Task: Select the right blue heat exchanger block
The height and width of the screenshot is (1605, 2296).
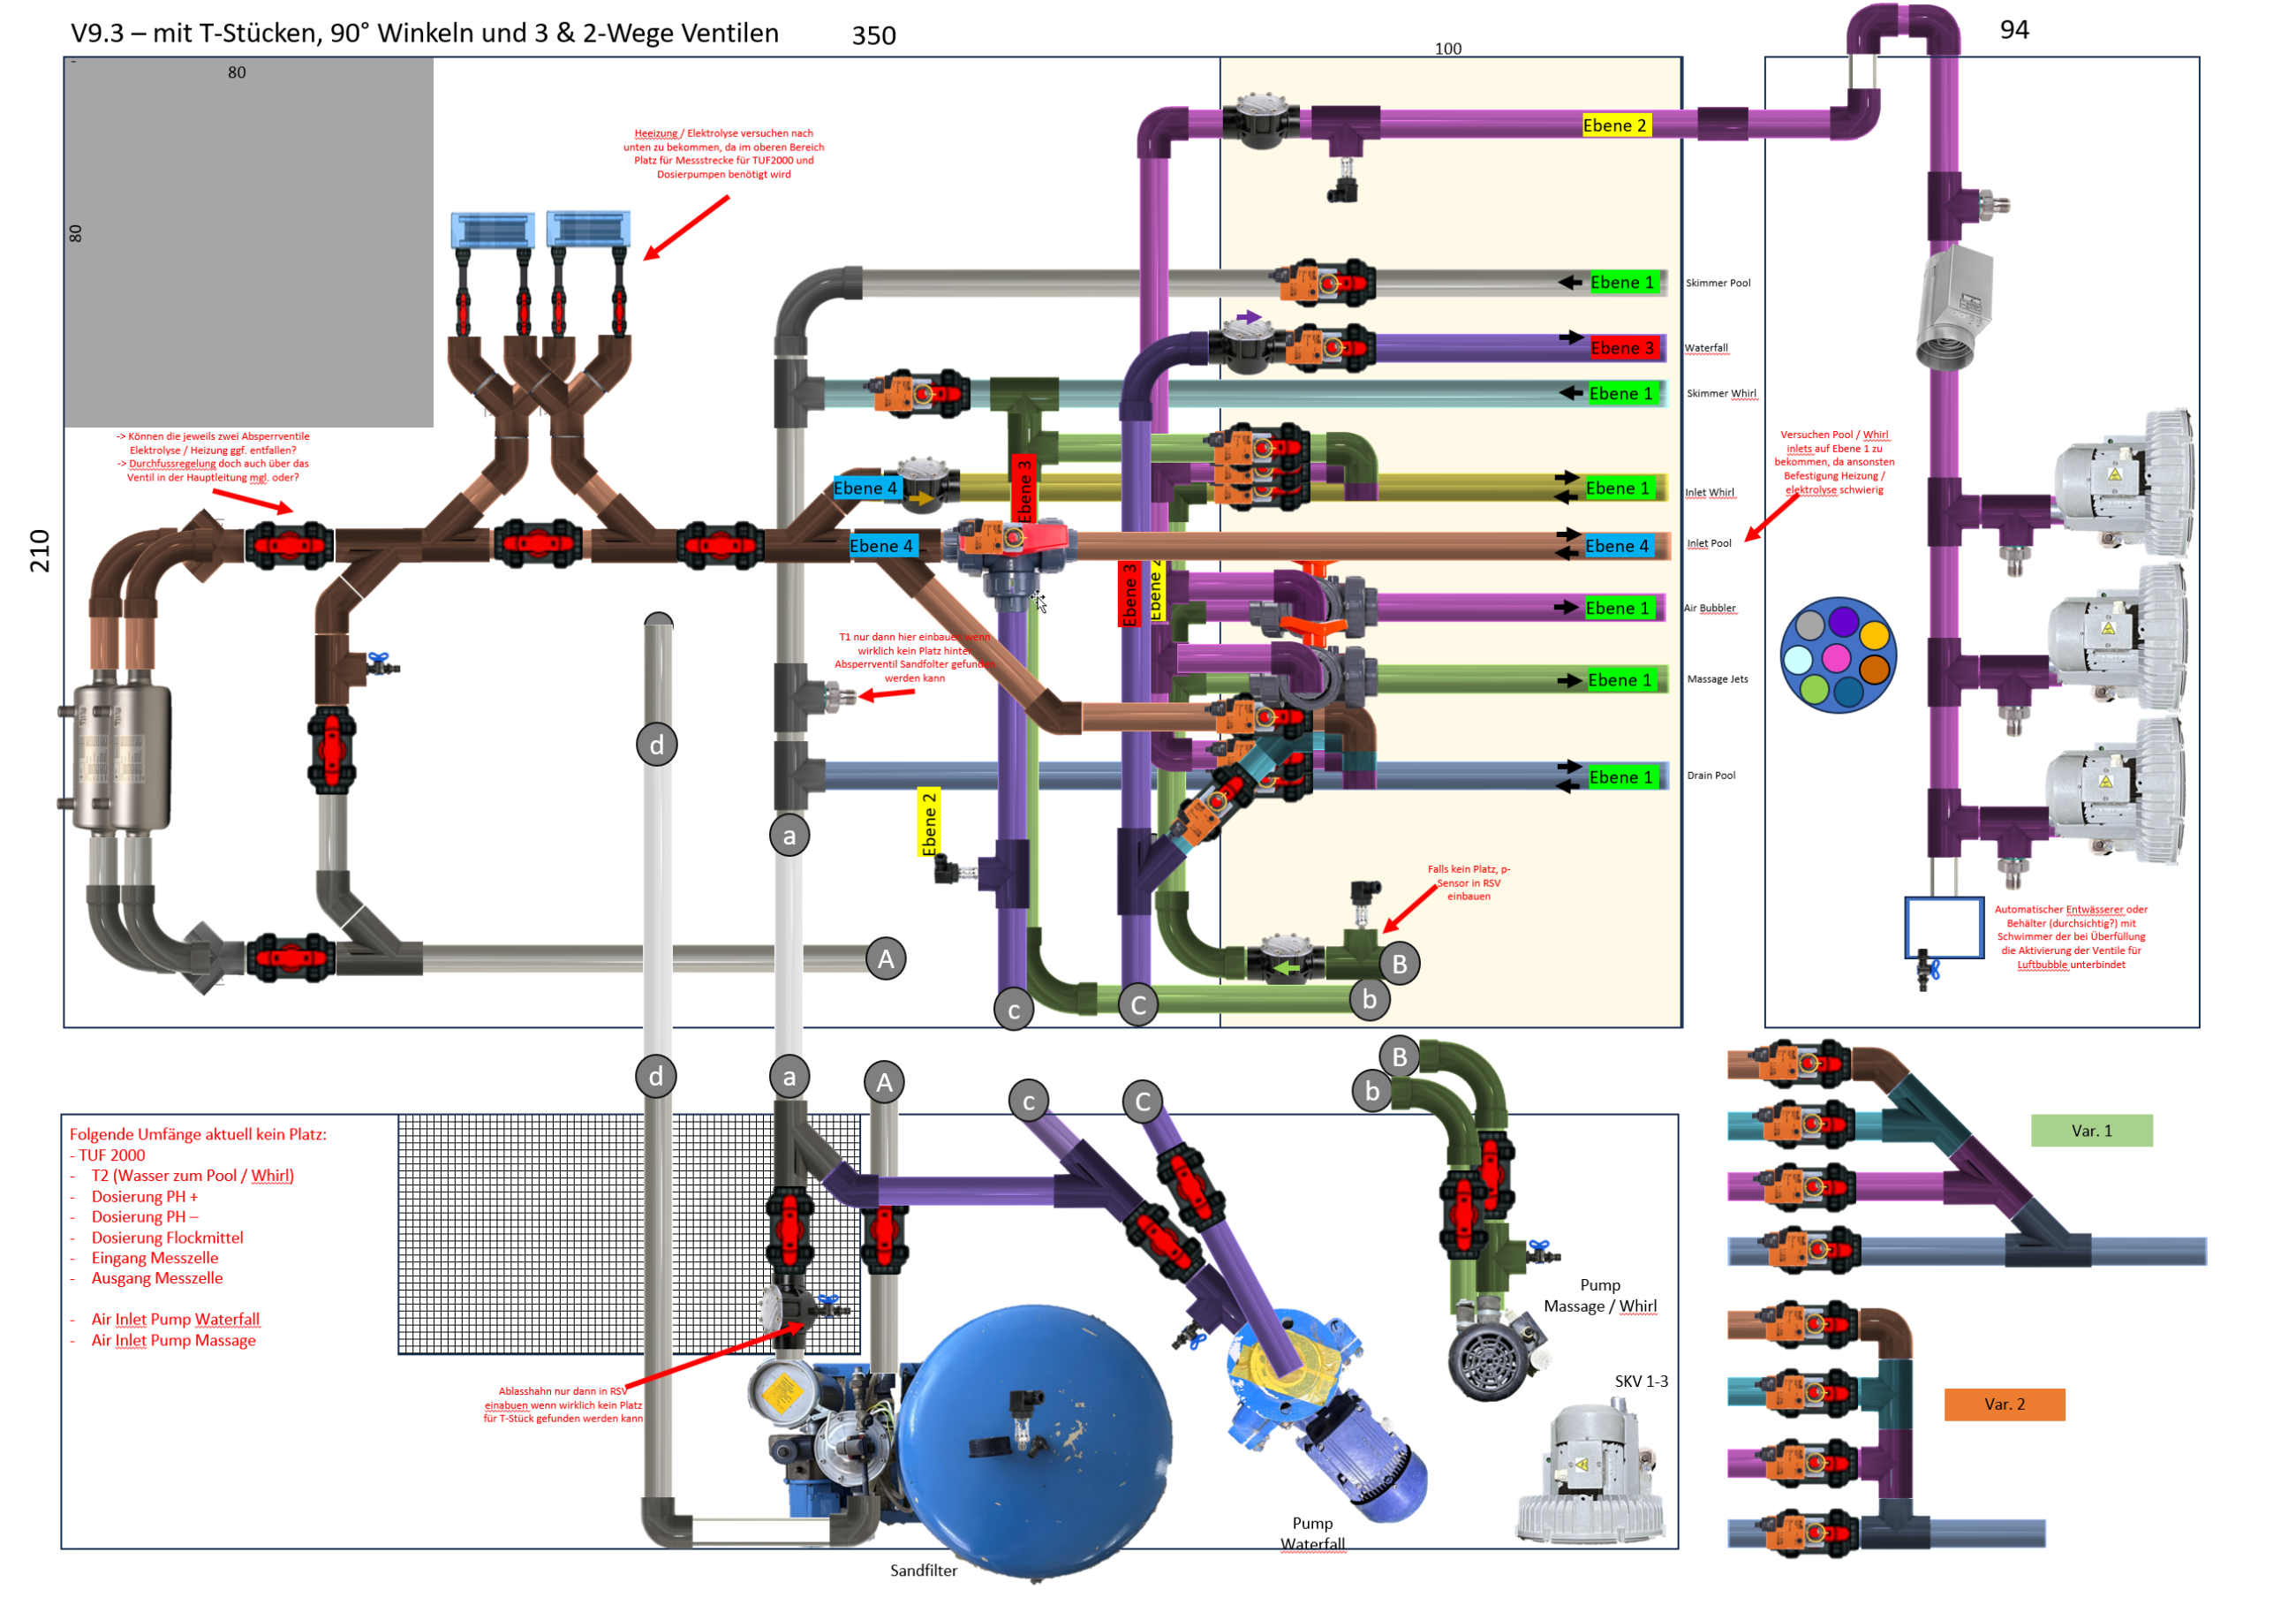Action: pyautogui.click(x=588, y=230)
